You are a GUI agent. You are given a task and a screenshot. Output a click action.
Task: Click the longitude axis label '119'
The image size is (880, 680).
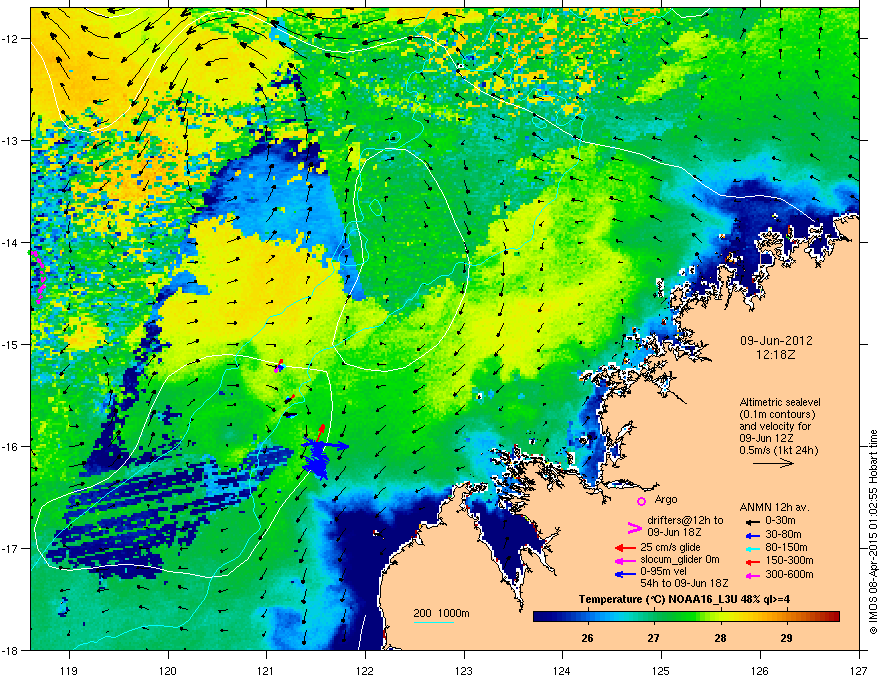coord(69,671)
